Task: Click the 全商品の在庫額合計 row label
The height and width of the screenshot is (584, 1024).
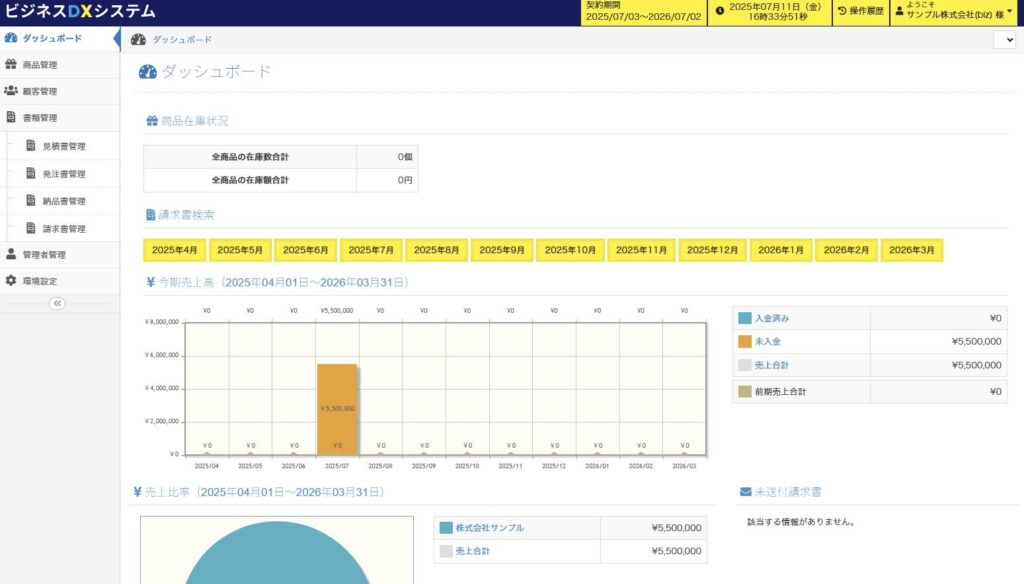Action: click(x=250, y=180)
